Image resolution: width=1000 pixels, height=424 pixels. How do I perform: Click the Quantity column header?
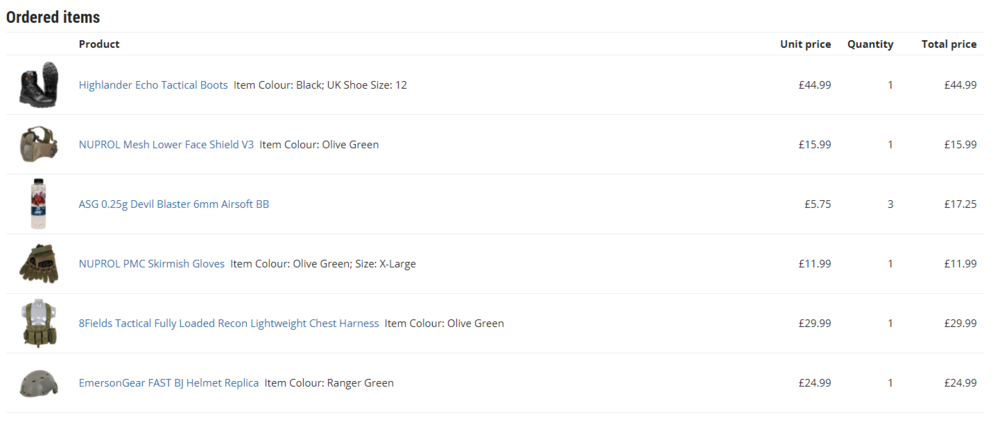870,44
